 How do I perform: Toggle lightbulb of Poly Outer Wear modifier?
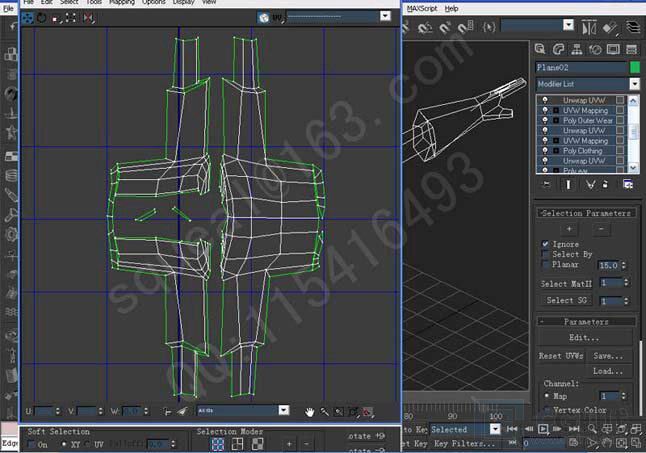tap(545, 120)
